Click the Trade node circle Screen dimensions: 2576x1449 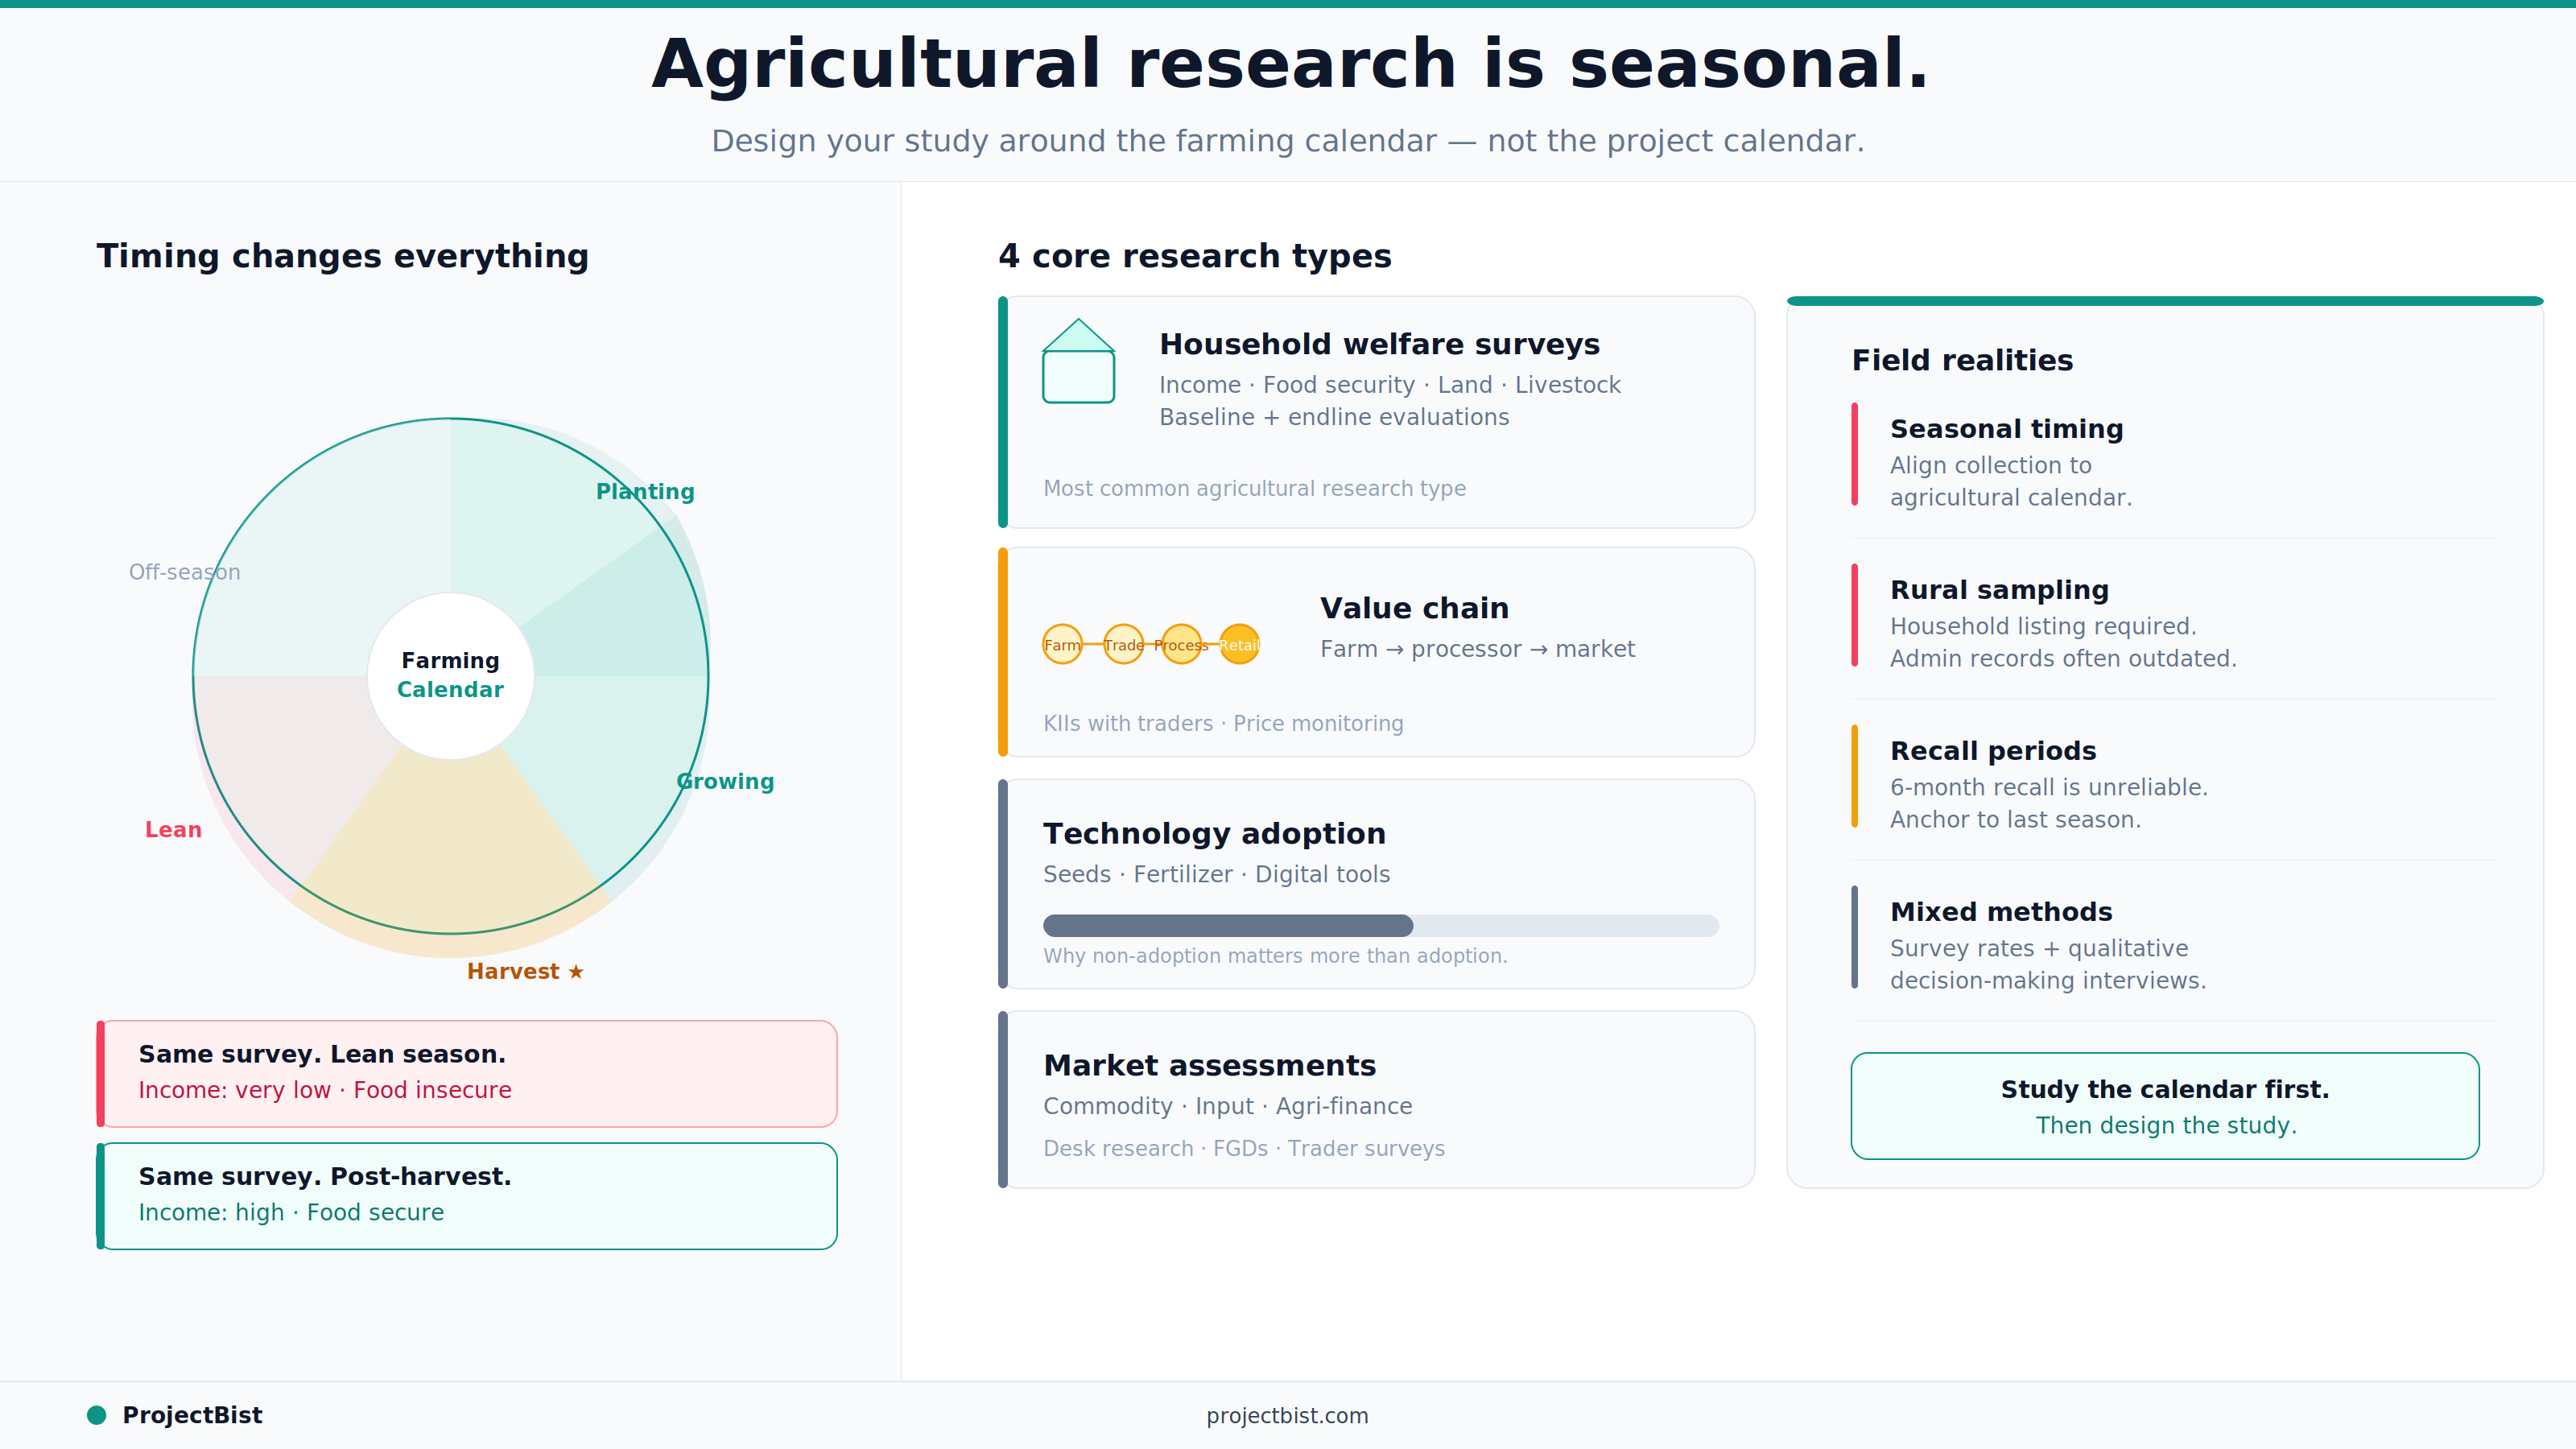(x=1123, y=645)
